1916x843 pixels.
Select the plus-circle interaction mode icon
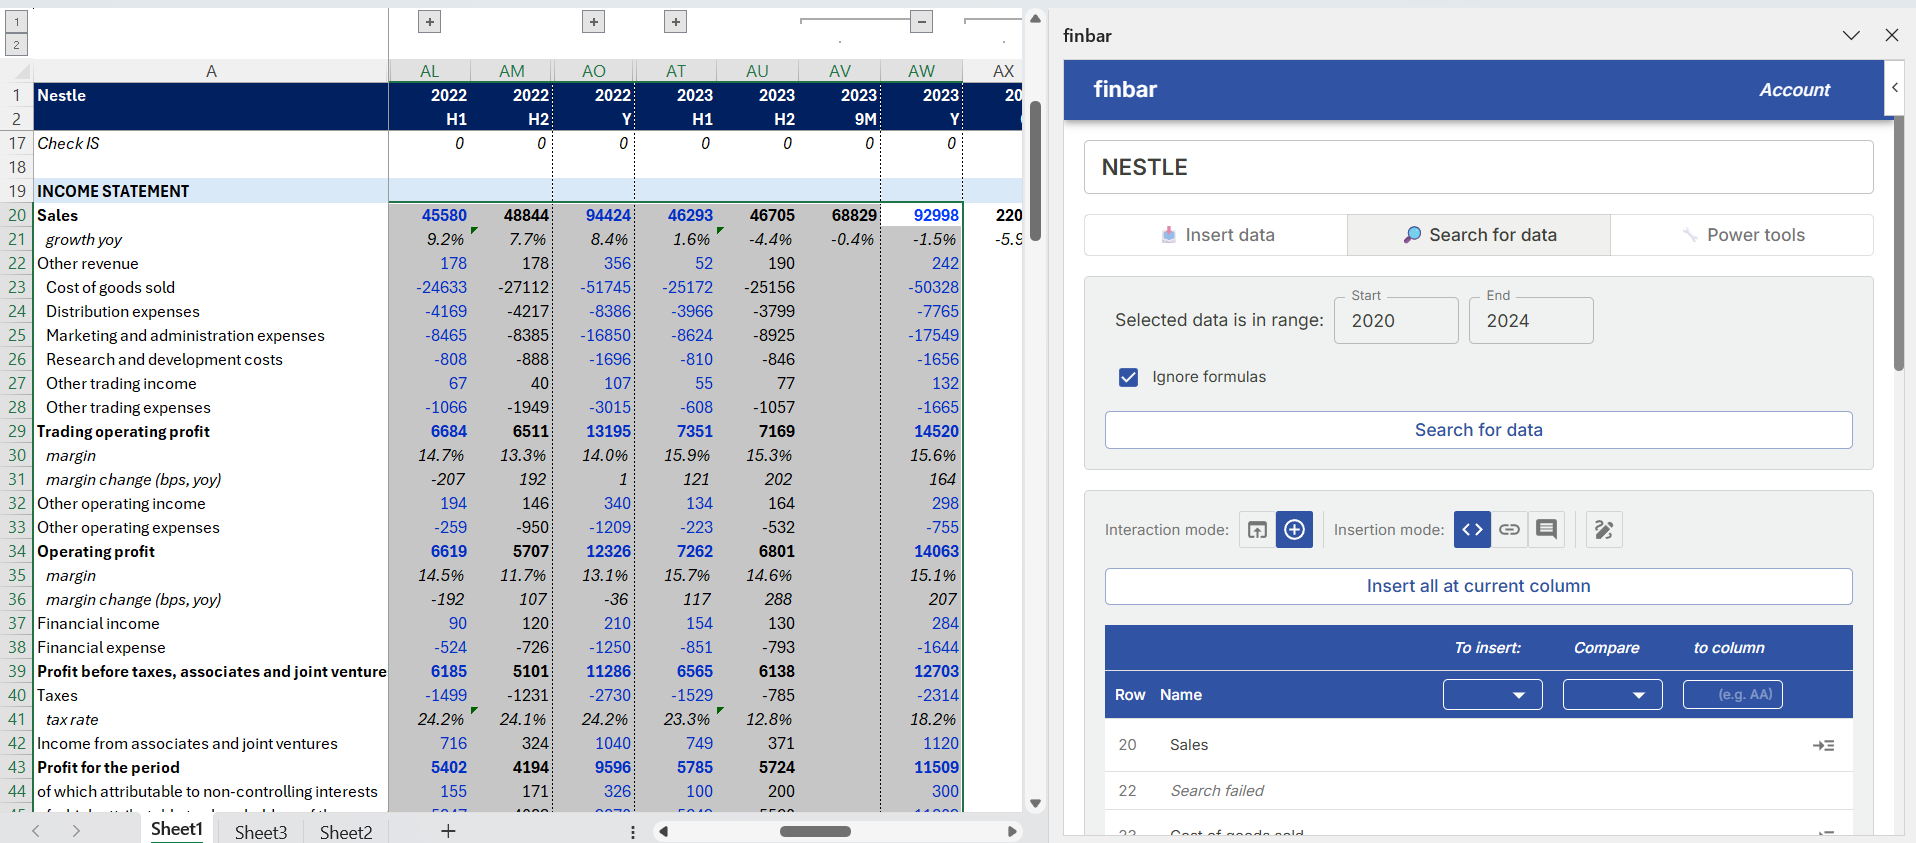[x=1294, y=530]
